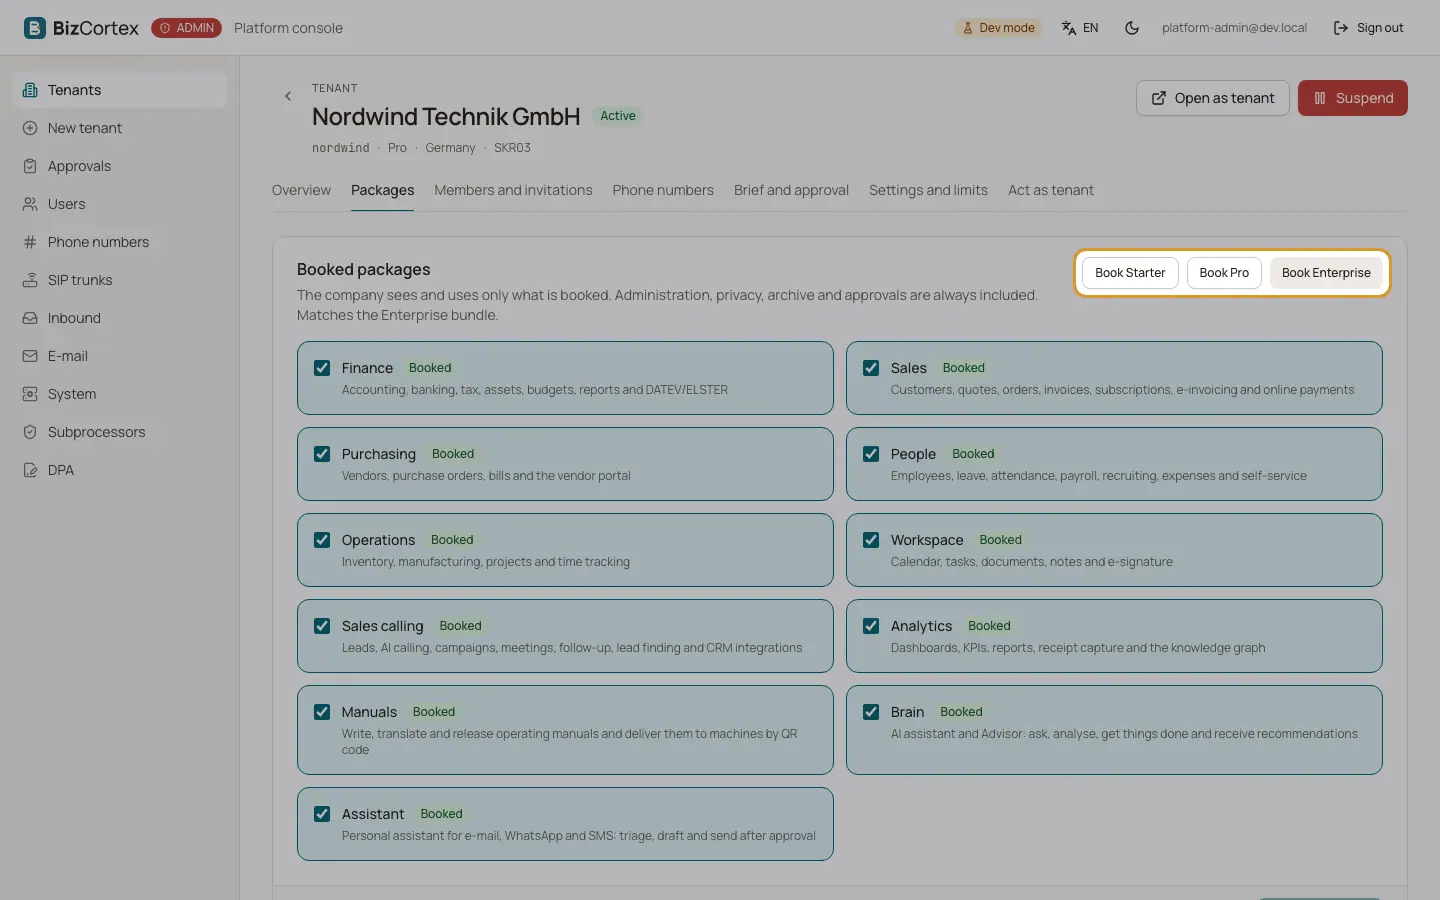Screen dimensions: 1440x900
Task: Click the Dev mode badge
Action: (998, 28)
